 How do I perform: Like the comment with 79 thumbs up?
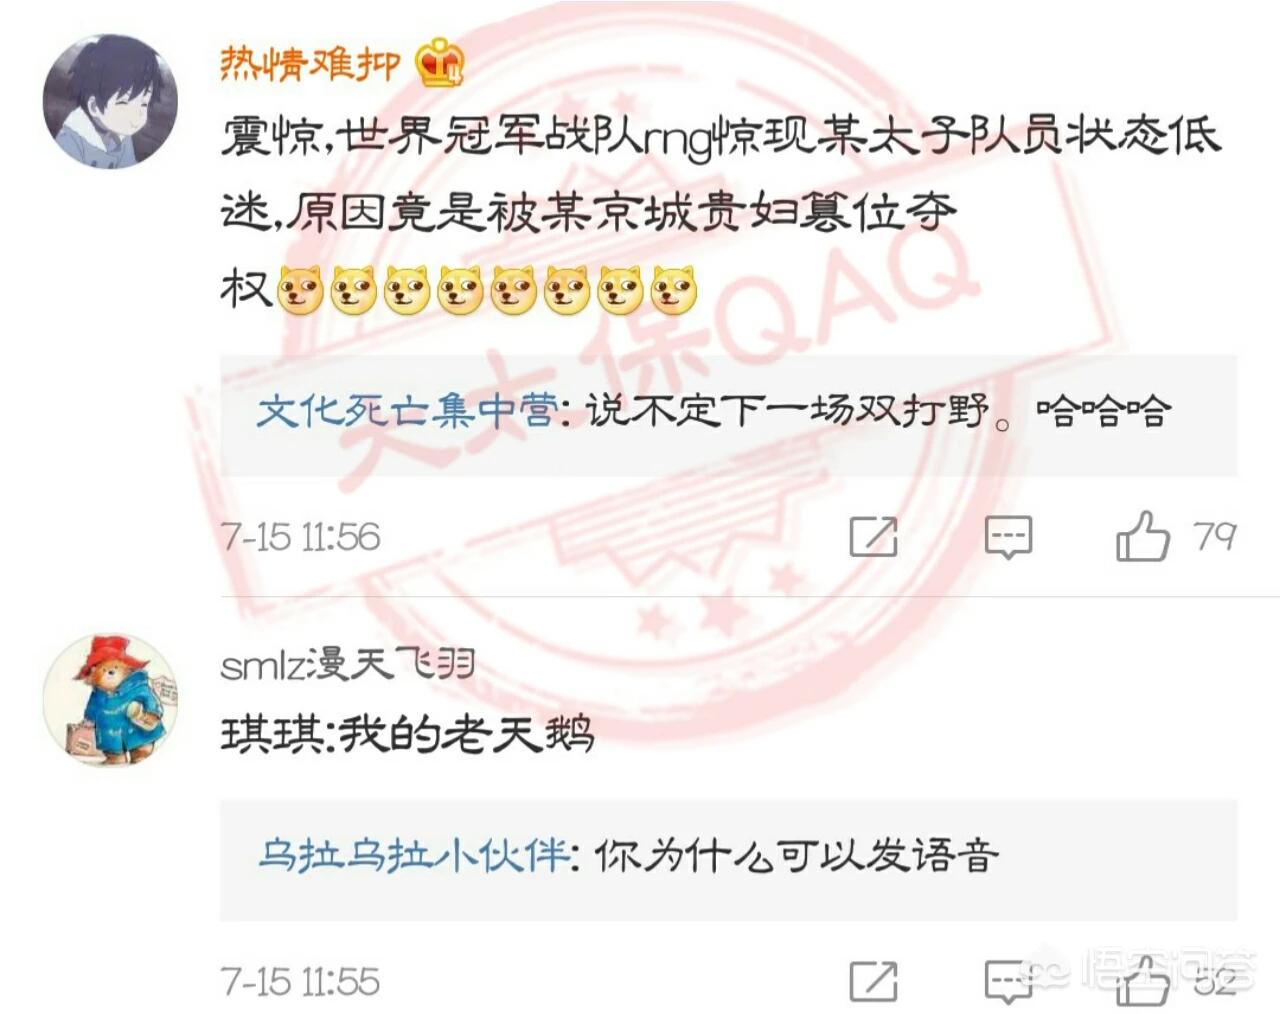tap(1142, 536)
